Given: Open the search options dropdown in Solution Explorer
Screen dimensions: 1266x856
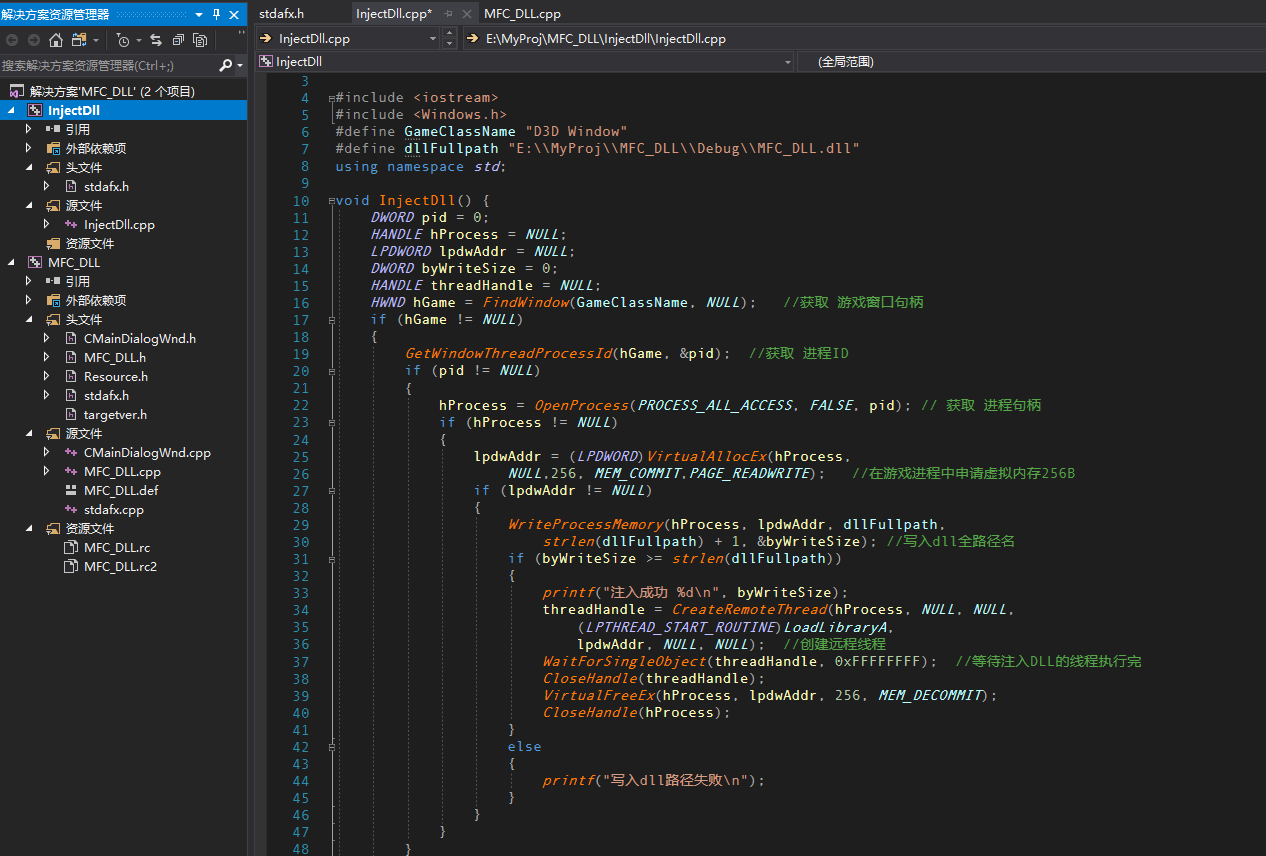Looking at the screenshot, I should click(x=240, y=65).
